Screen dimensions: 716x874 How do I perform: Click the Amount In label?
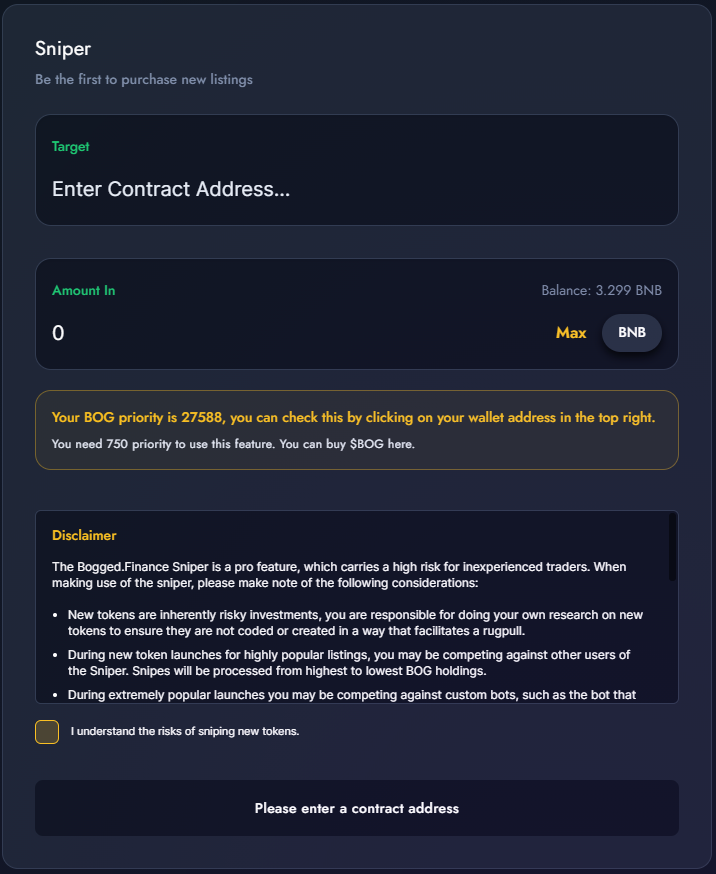tap(83, 290)
